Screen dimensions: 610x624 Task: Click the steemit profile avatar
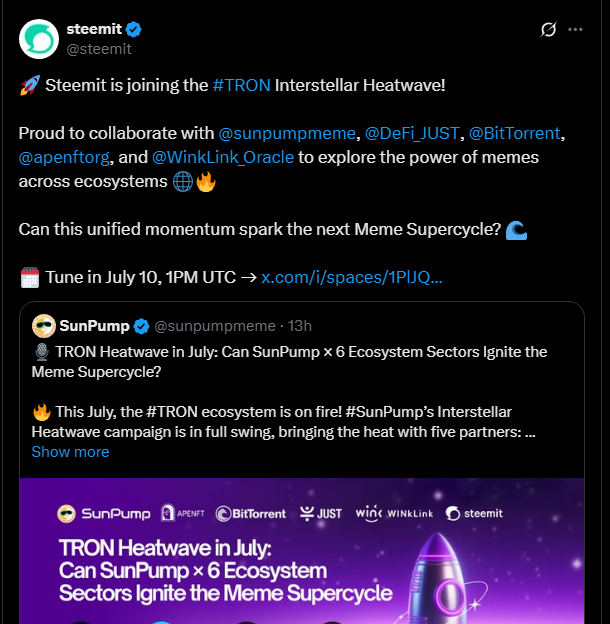pos(39,38)
